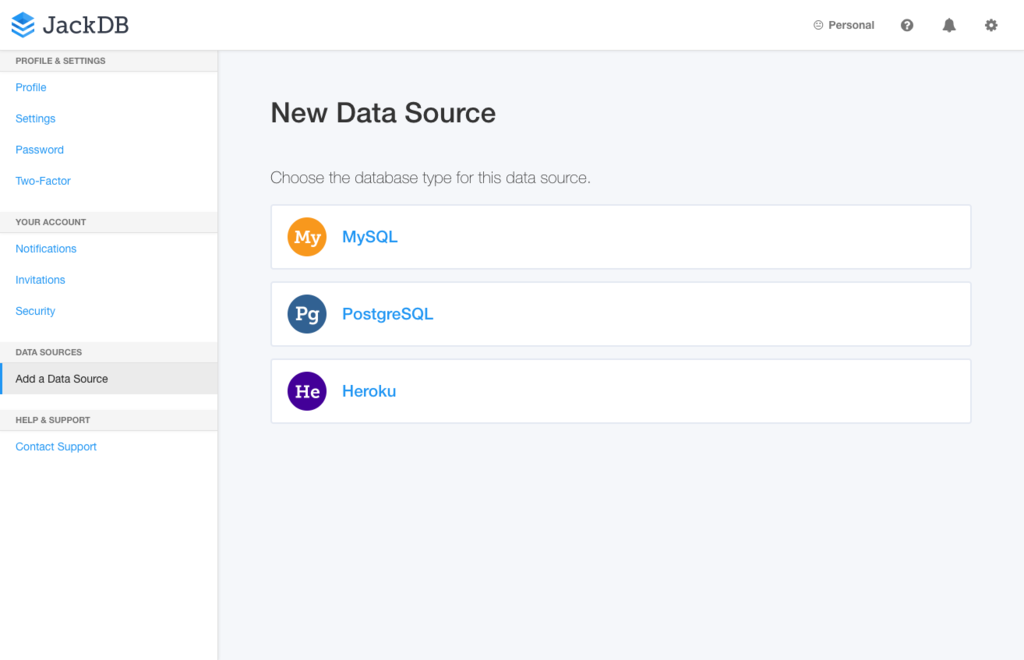Open Notifications in the sidebar
1024x660 pixels.
click(x=46, y=249)
